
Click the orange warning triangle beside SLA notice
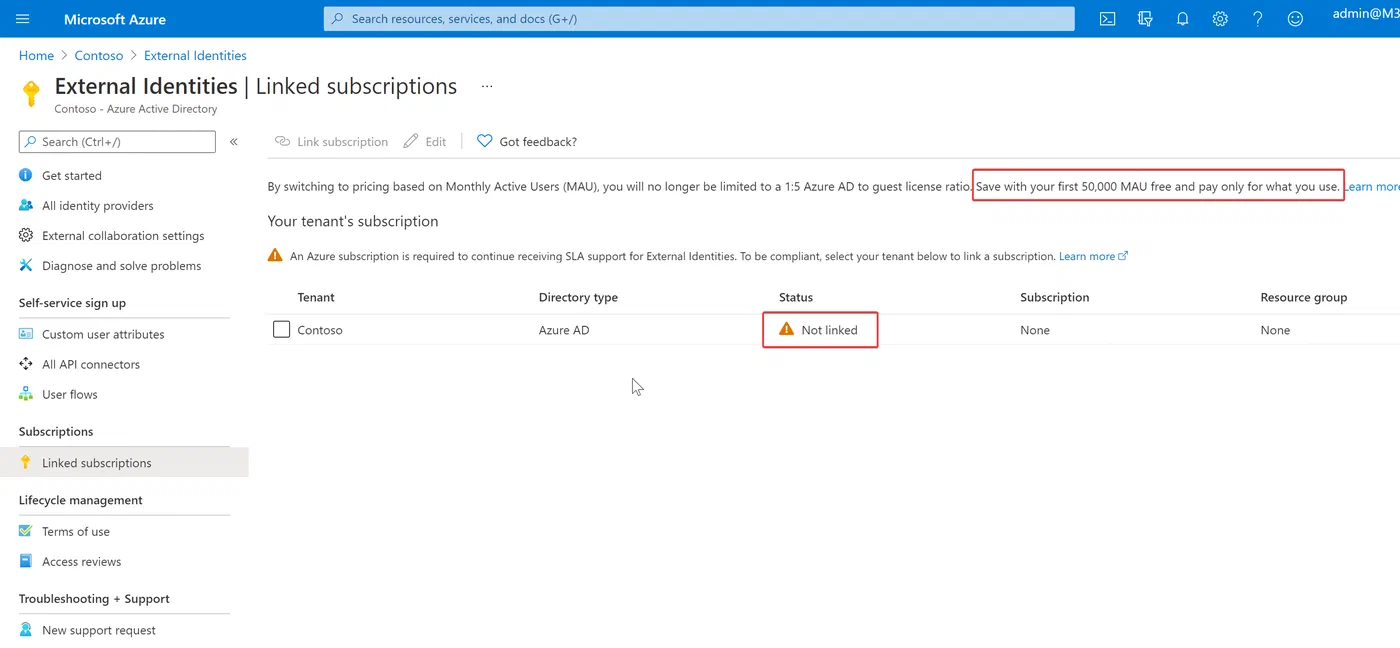coord(275,256)
